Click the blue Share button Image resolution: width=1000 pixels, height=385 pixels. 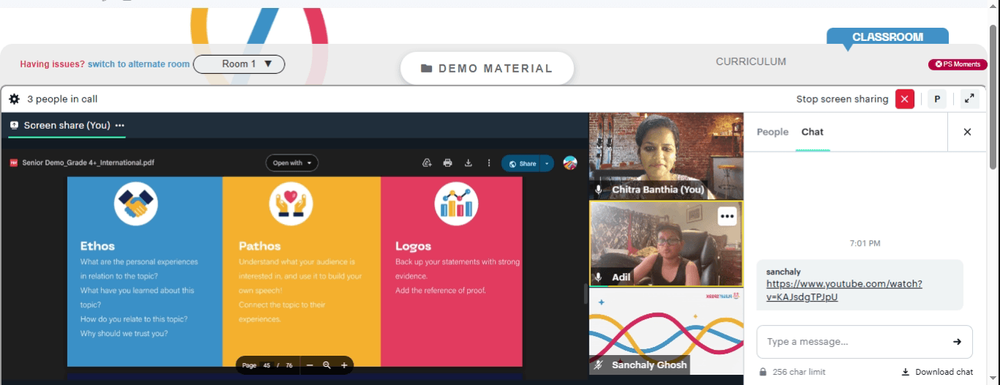pyautogui.click(x=522, y=164)
